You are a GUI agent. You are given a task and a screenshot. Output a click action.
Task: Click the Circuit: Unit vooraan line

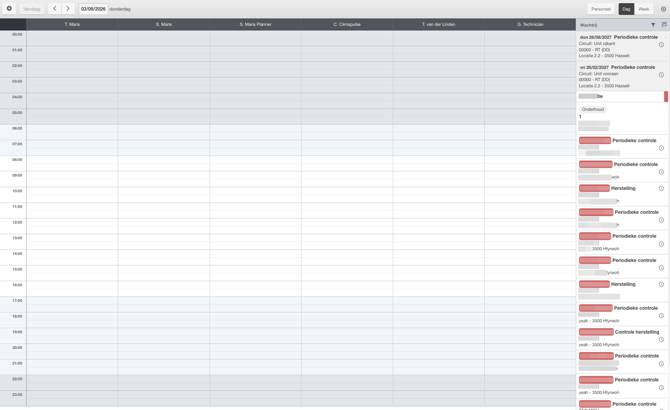click(599, 73)
